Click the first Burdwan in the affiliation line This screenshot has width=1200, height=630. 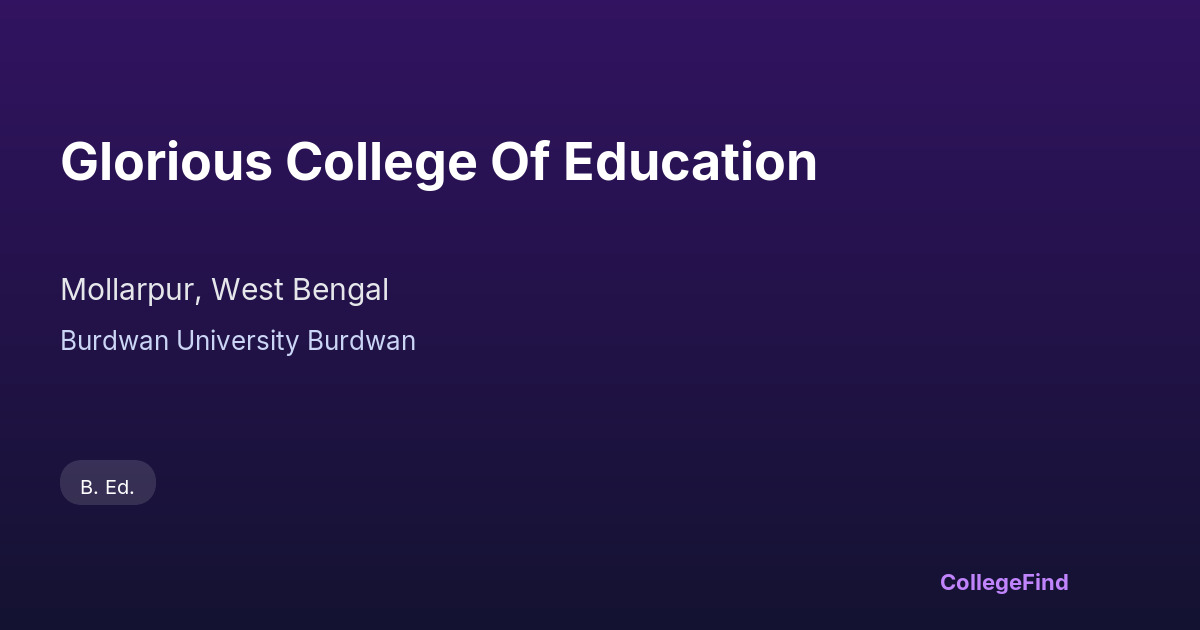tap(114, 341)
